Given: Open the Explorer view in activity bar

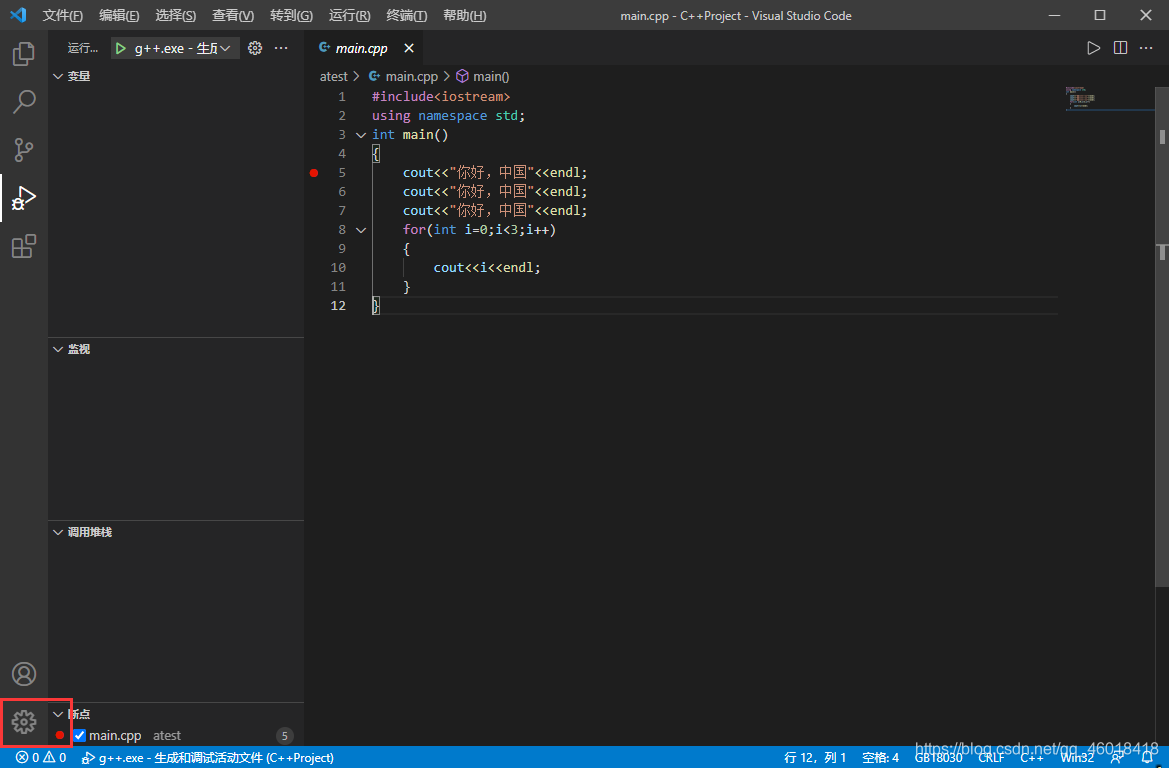Looking at the screenshot, I should [x=24, y=54].
